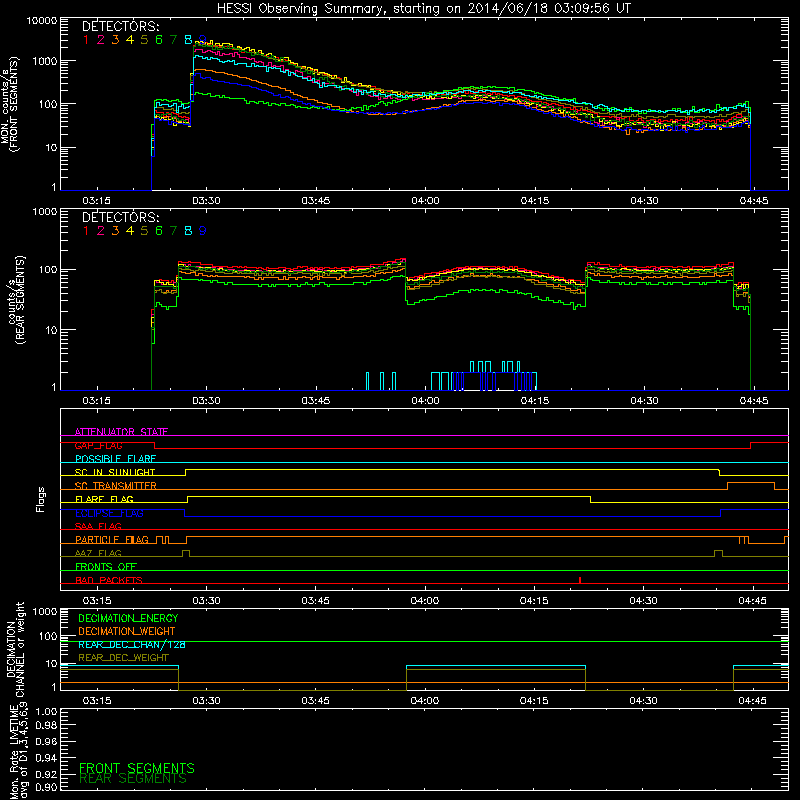
Task: Click the FRONTS_OFF flag label
Action: click(106, 566)
